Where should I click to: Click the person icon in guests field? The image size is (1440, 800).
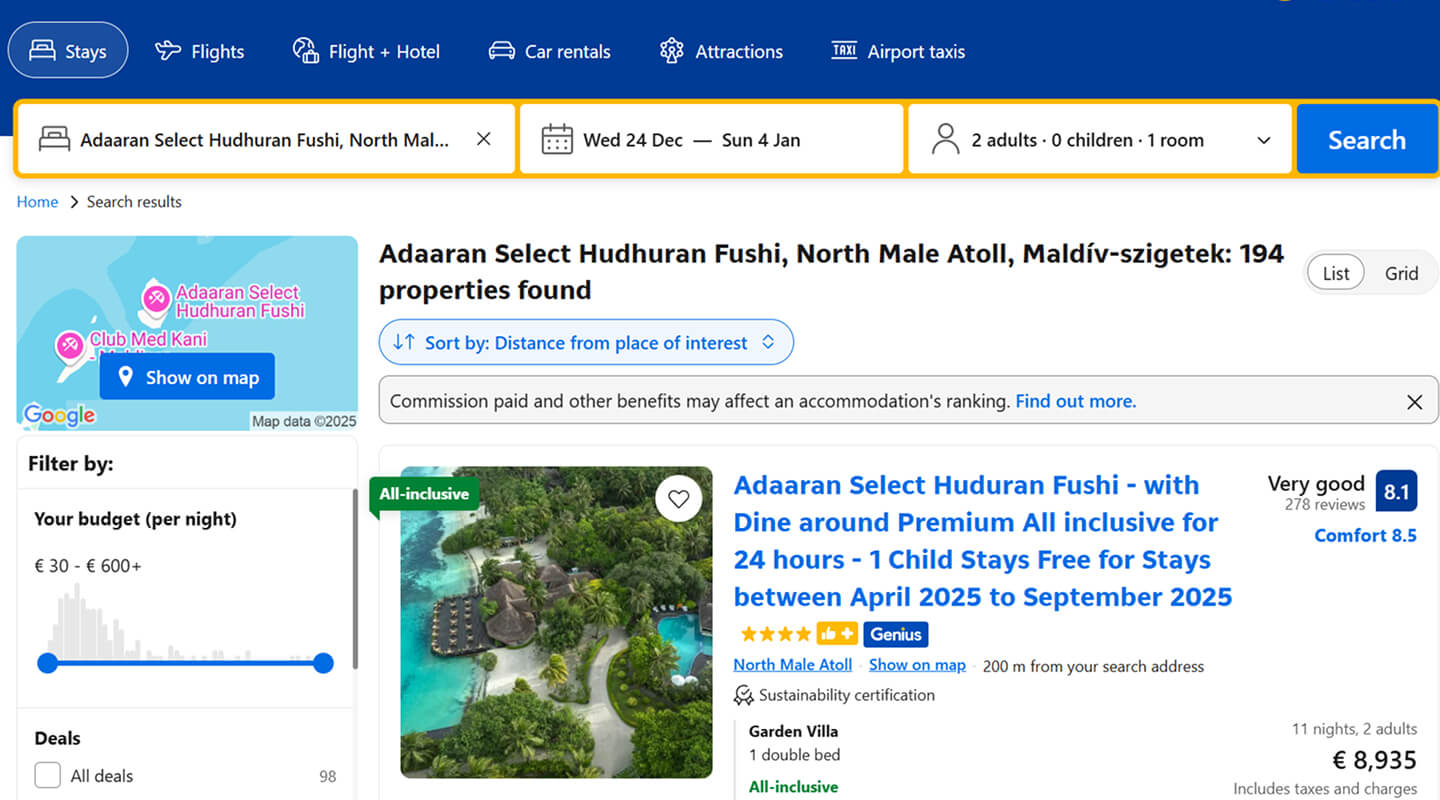pyautogui.click(x=945, y=140)
